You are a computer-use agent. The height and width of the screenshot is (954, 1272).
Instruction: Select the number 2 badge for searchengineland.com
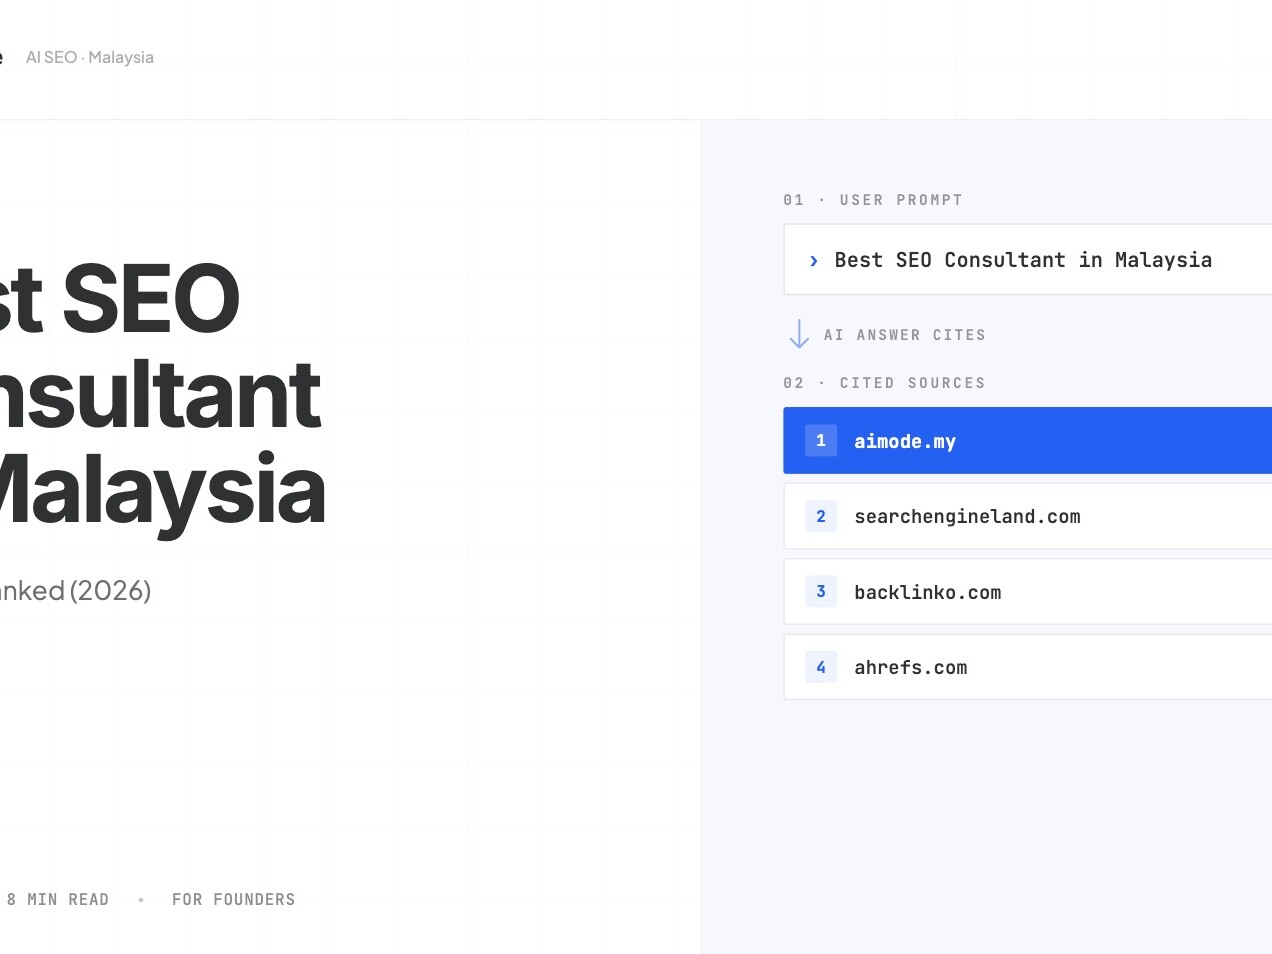pyautogui.click(x=821, y=516)
